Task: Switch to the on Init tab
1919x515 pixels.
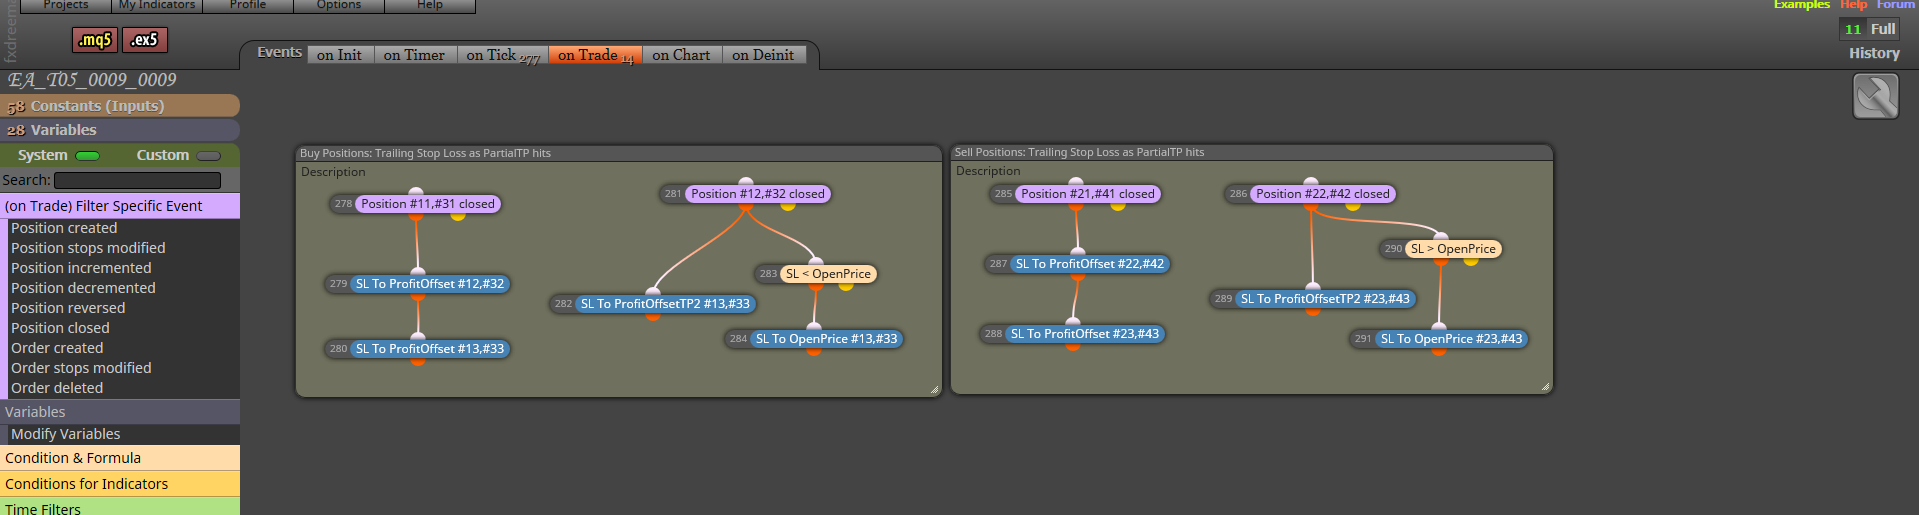Action: point(340,55)
